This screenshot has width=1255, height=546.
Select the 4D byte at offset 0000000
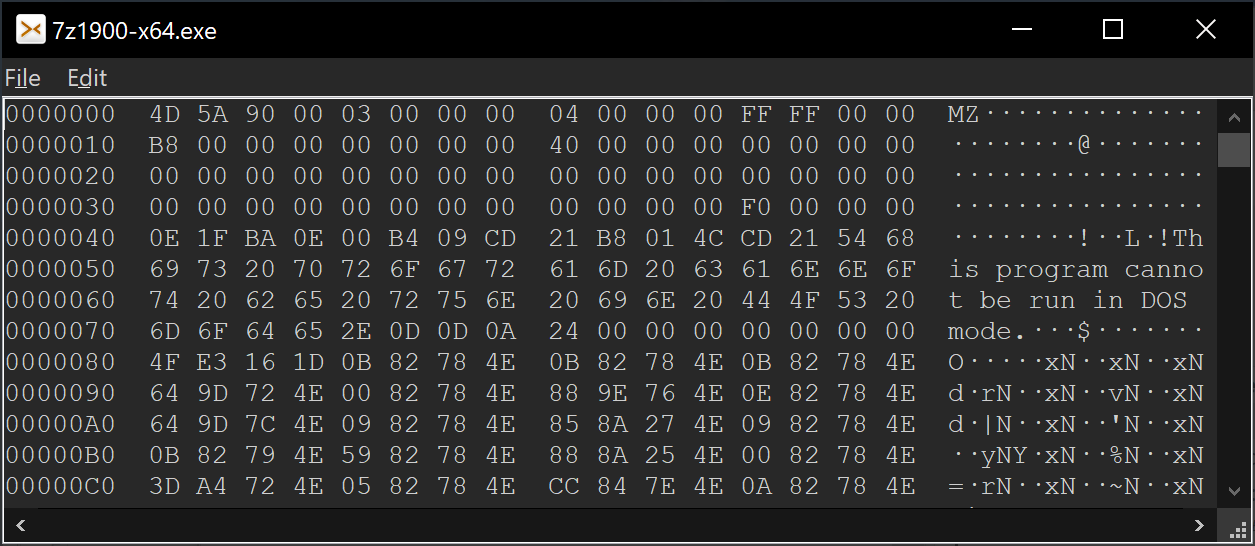(162, 114)
